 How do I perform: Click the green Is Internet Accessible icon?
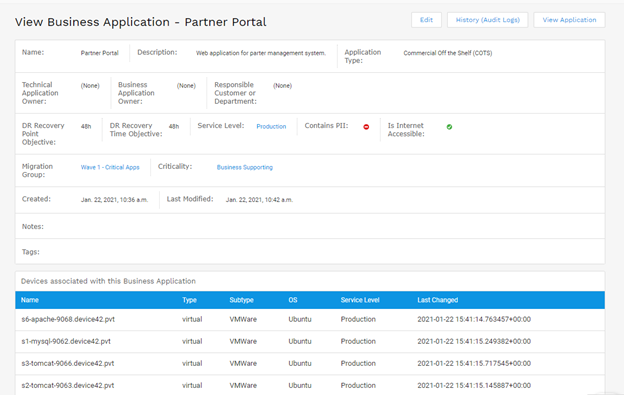click(x=449, y=127)
